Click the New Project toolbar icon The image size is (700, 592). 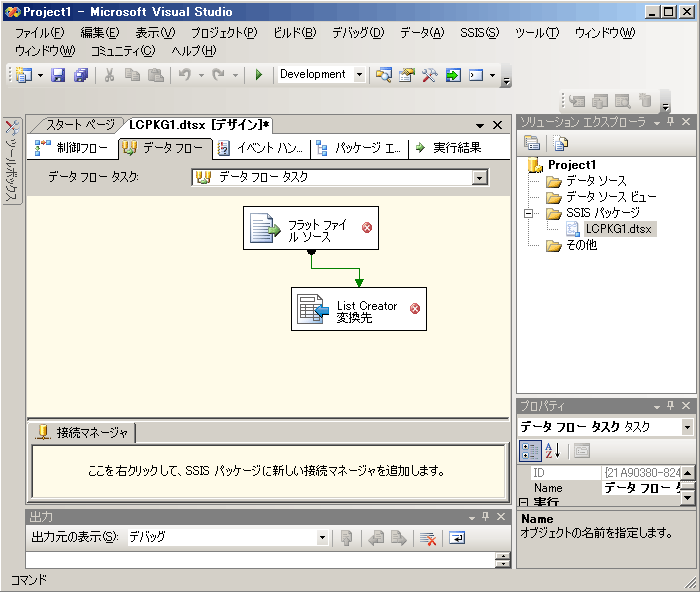coord(24,75)
